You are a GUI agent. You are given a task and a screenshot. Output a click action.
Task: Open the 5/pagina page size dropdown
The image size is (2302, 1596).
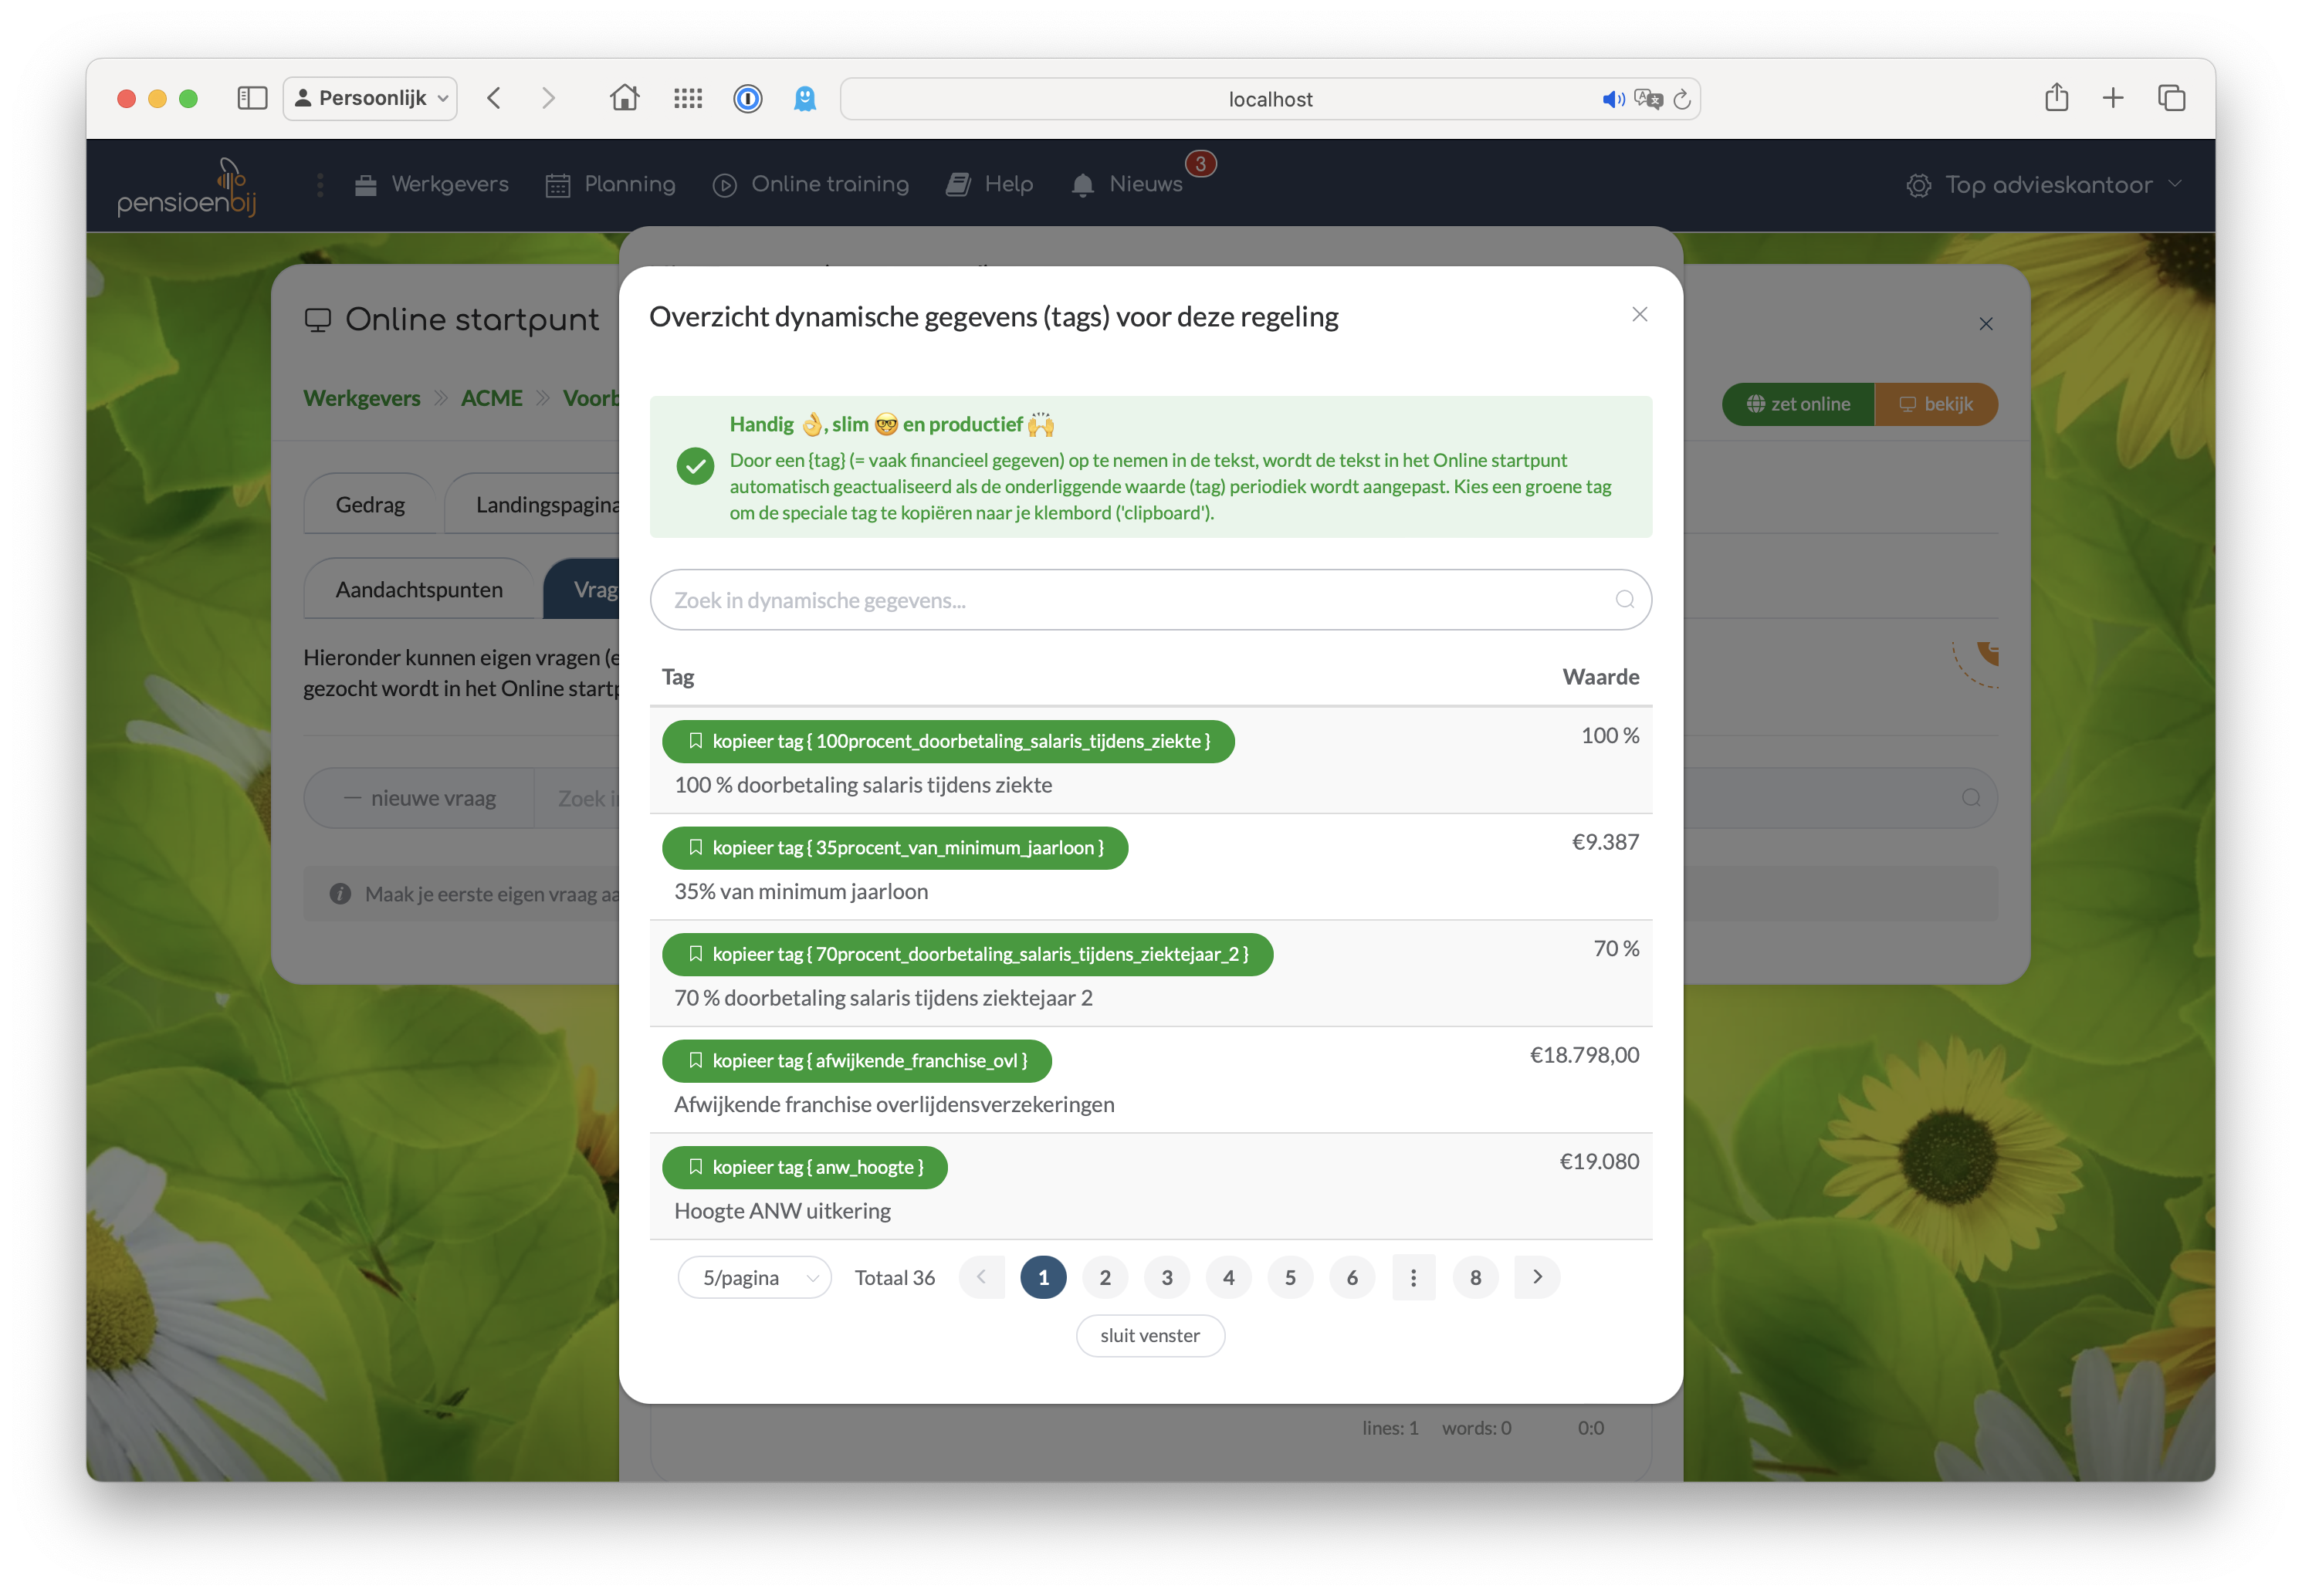coord(755,1278)
